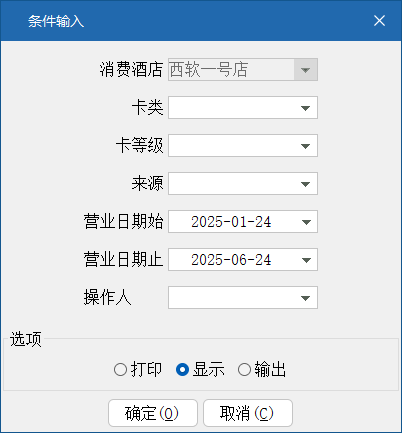Viewport: 402px width, 433px height.
Task: Open the 营业日期止 date picker arrow
Action: click(305, 260)
